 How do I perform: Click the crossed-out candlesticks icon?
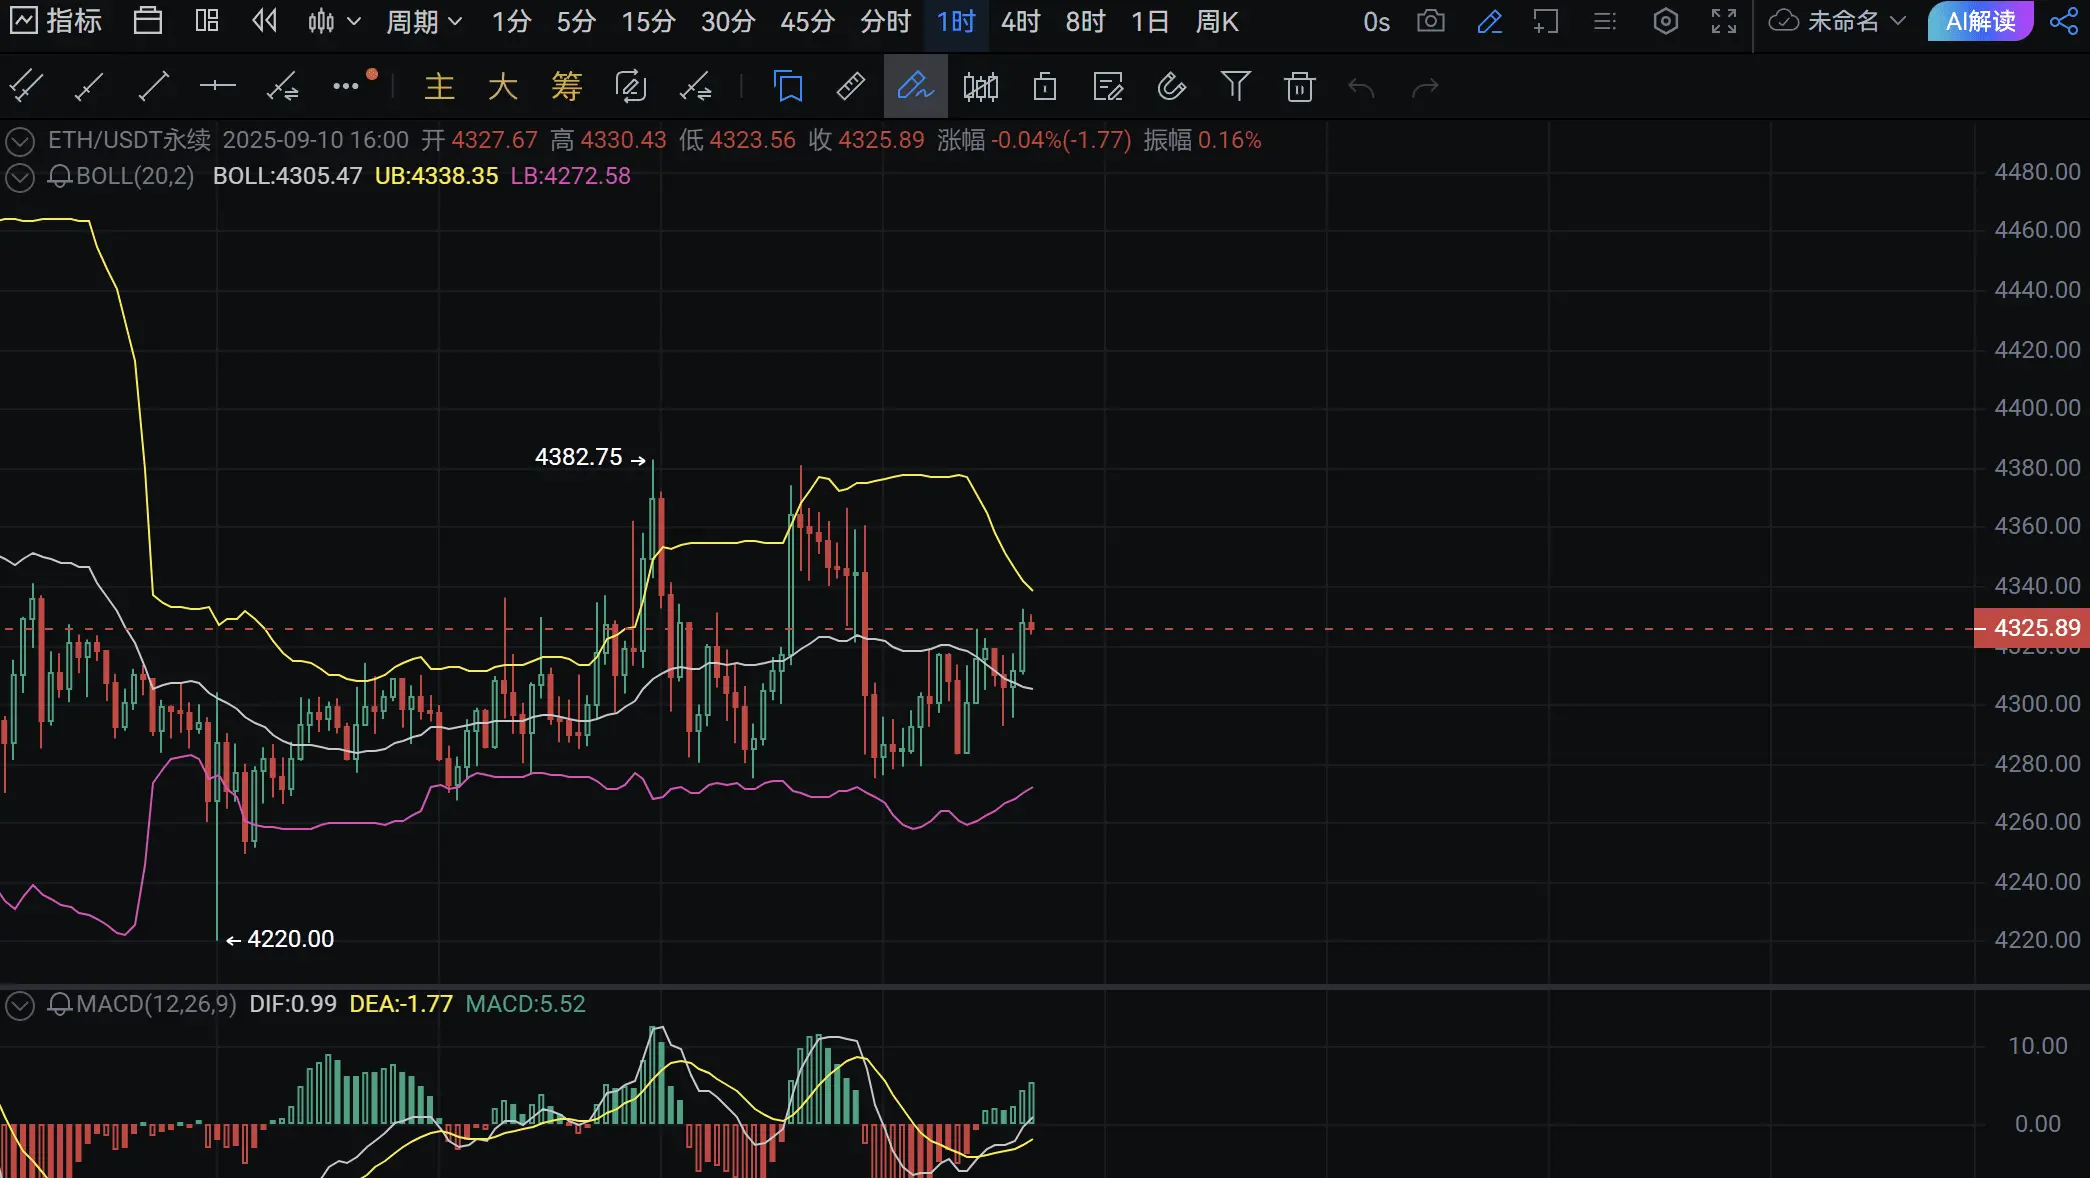[x=980, y=87]
